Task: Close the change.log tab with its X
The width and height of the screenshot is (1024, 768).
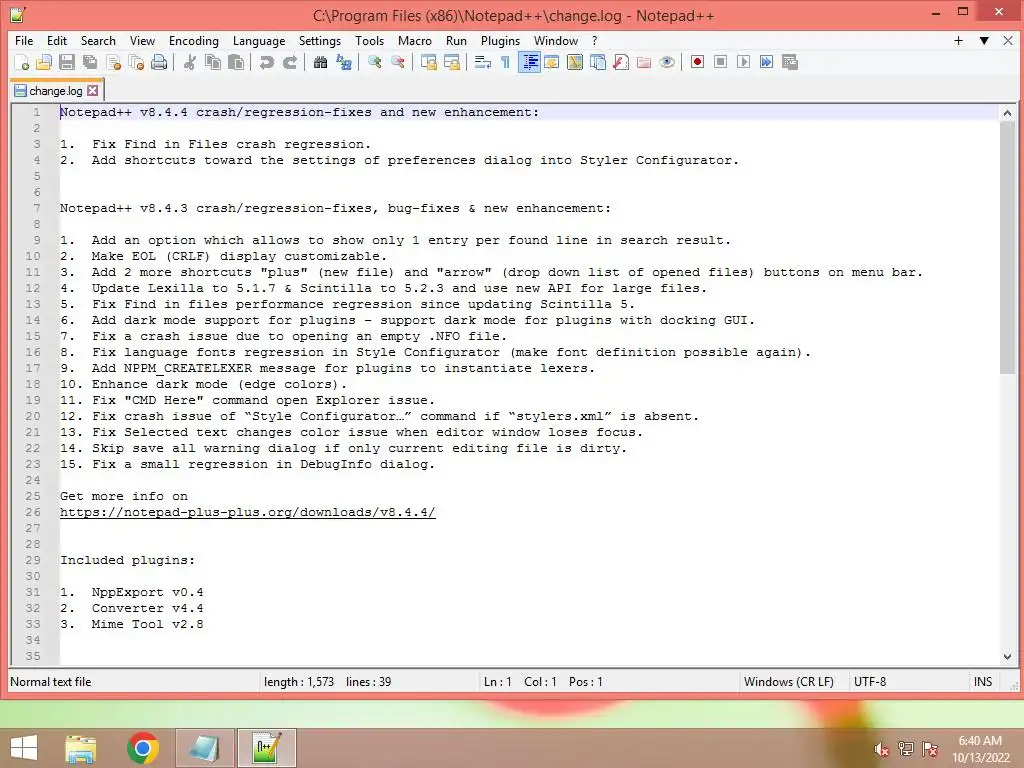Action: click(x=93, y=91)
